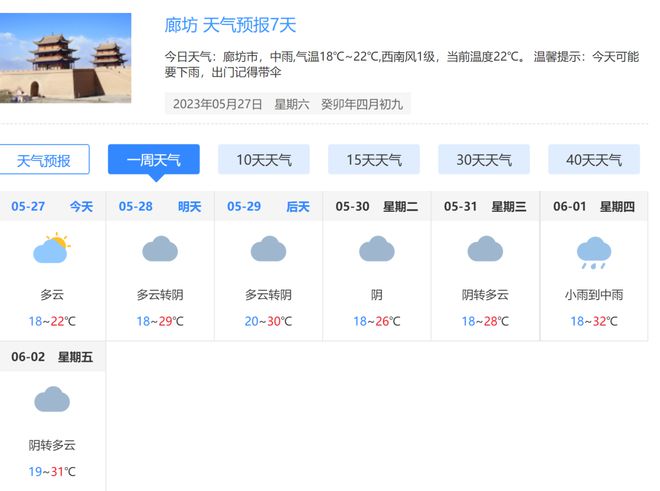
Task: Click the partly cloudy icon for 05-27
Action: click(x=52, y=248)
